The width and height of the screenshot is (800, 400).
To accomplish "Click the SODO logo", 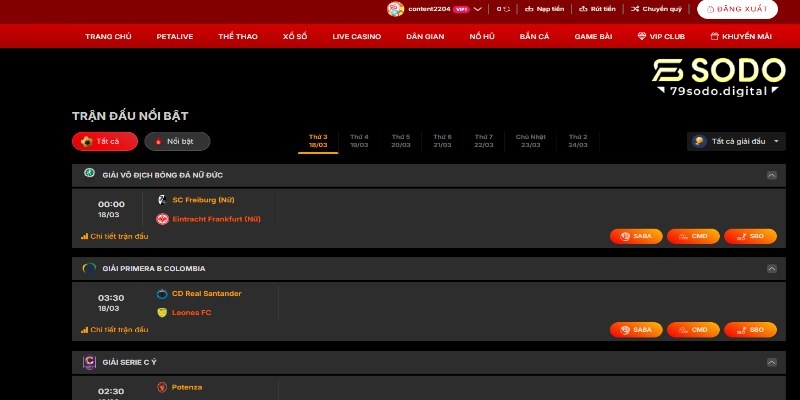I will pos(718,76).
